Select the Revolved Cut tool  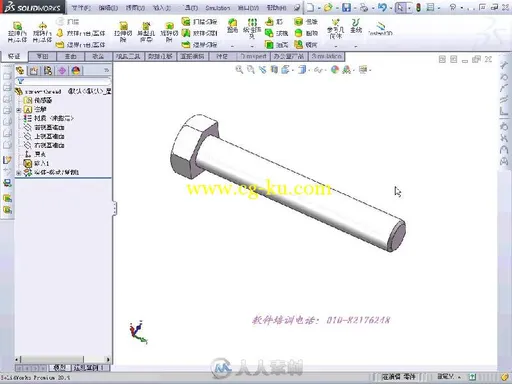coord(169,32)
